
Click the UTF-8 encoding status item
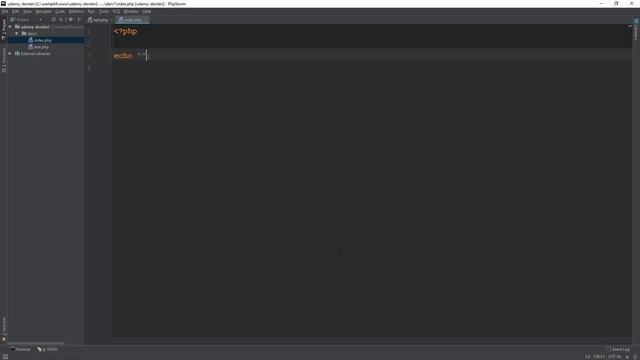[x=614, y=357]
